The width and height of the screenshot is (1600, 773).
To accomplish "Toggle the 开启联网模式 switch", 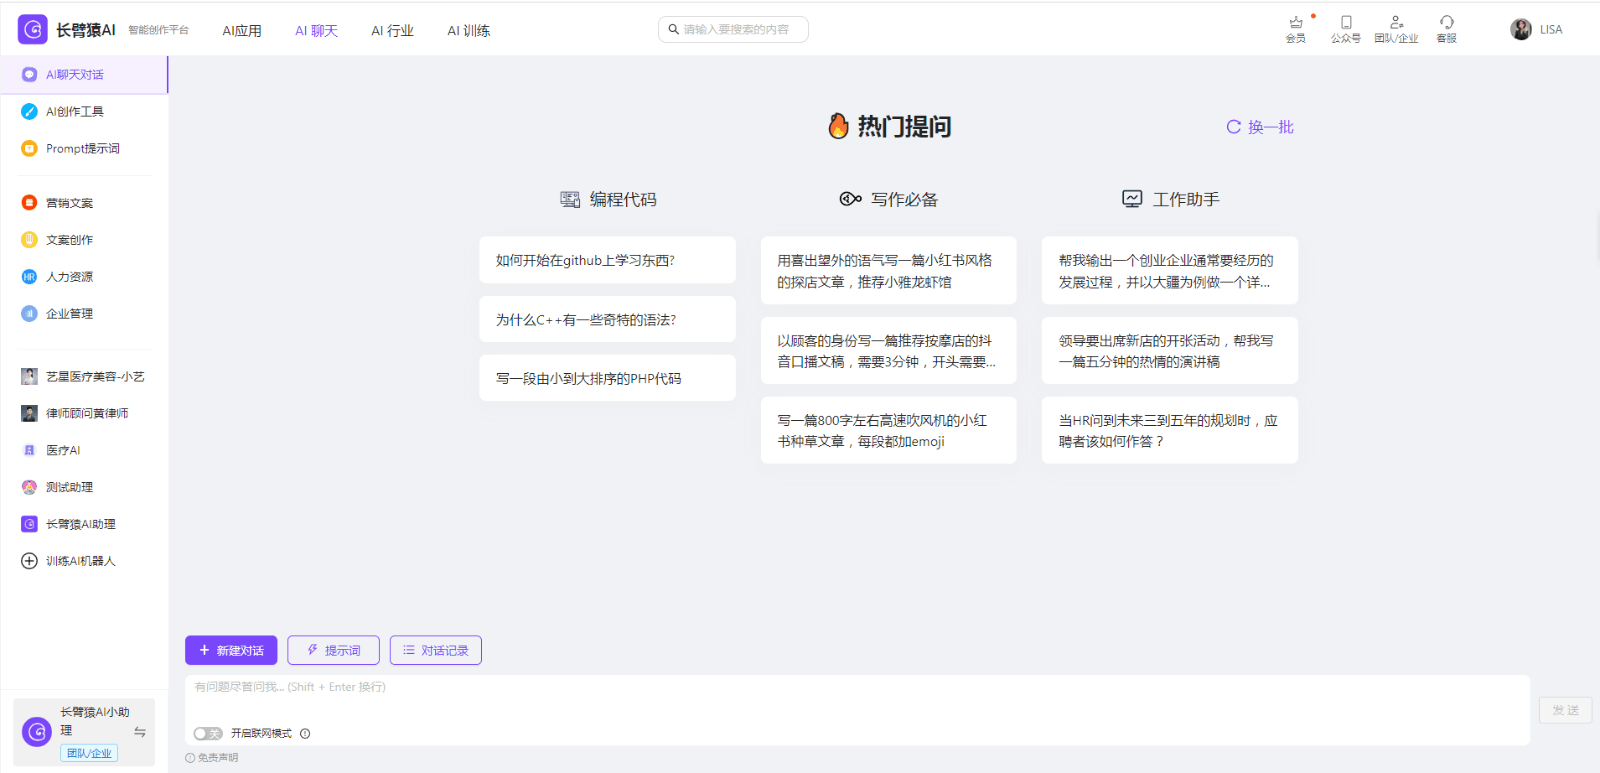I will point(208,734).
